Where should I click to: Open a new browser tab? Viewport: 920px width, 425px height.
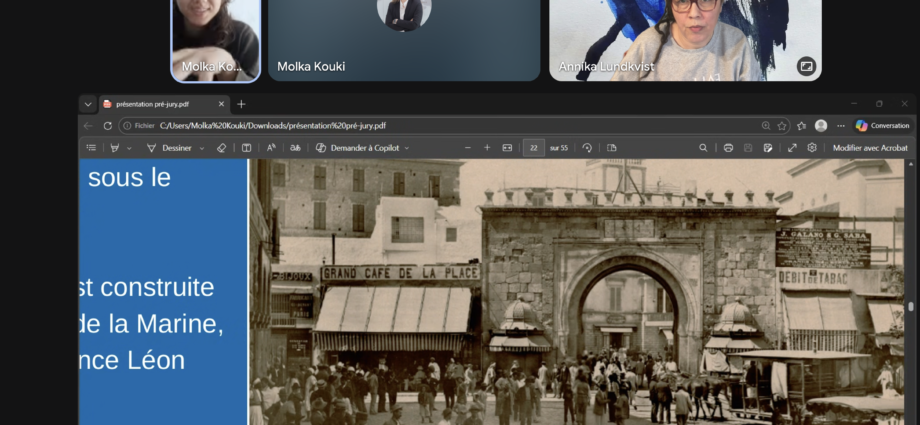click(x=241, y=104)
